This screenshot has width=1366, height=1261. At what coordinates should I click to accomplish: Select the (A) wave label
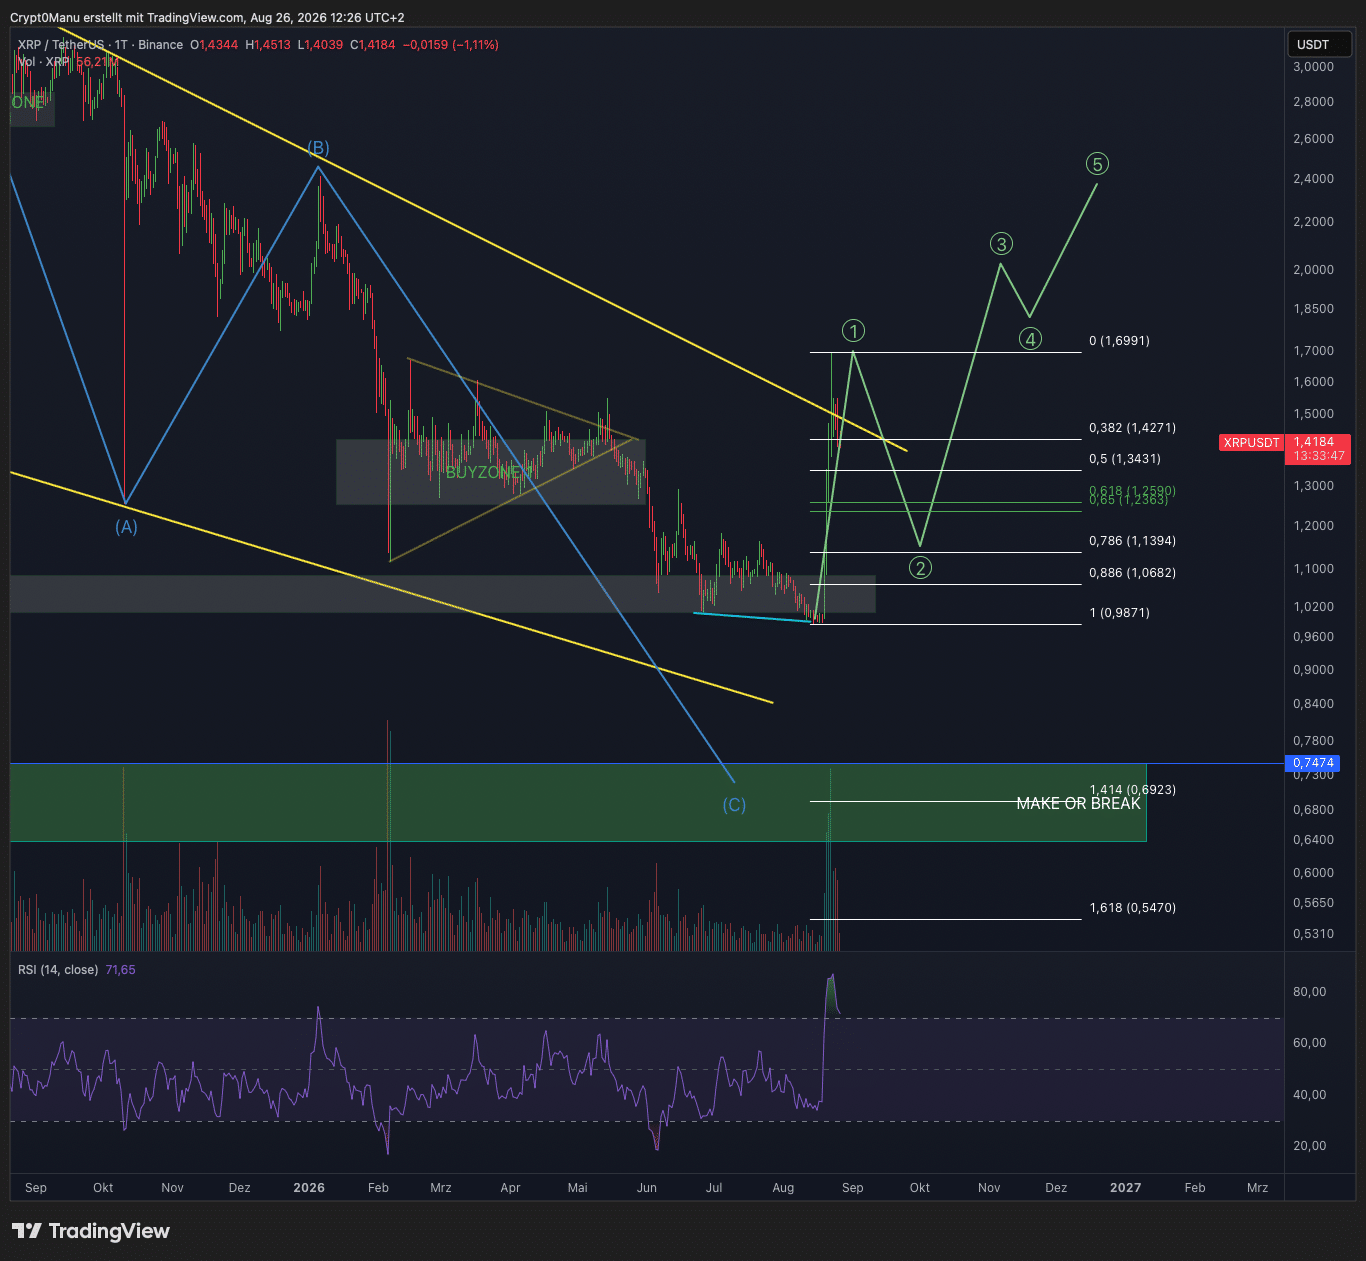tap(126, 527)
